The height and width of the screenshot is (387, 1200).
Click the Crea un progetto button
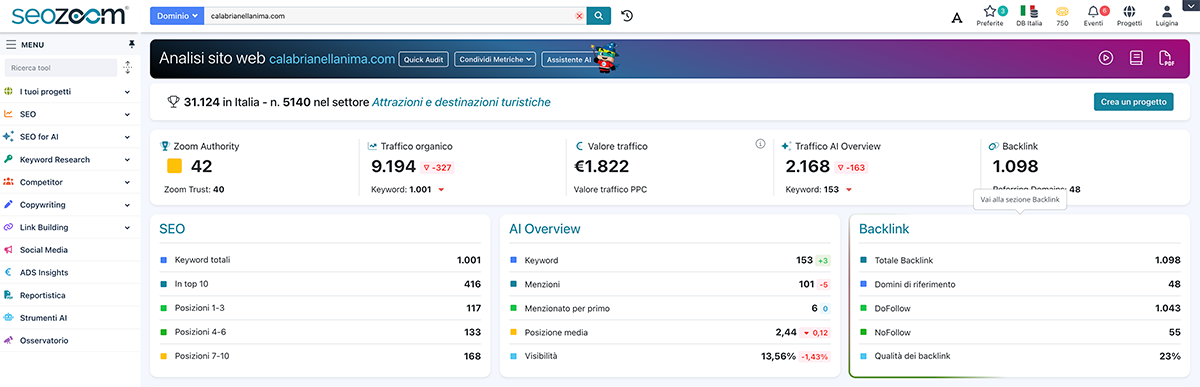[x=1134, y=102]
